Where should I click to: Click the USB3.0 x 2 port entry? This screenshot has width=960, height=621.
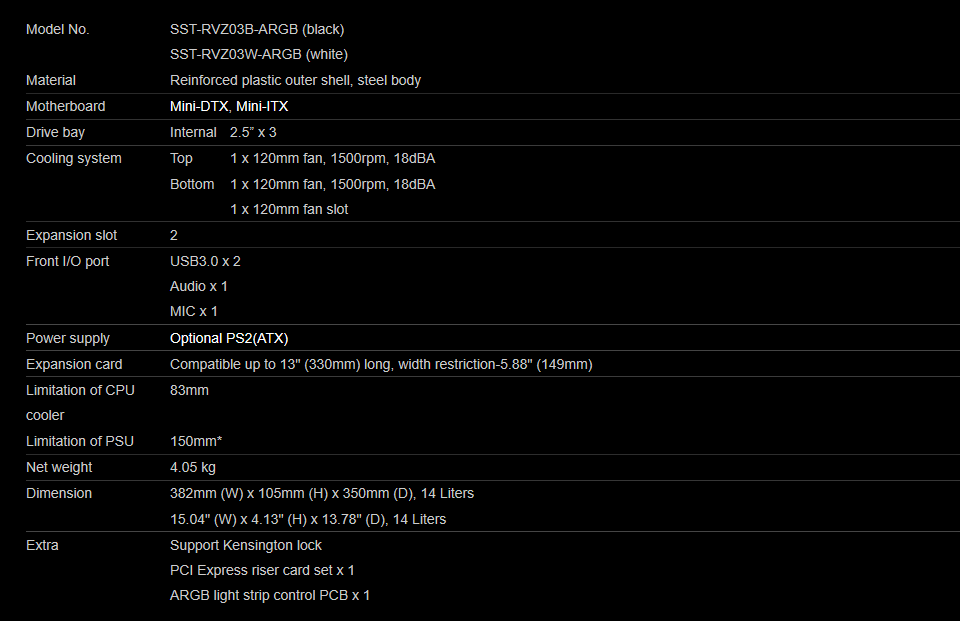[x=205, y=261]
